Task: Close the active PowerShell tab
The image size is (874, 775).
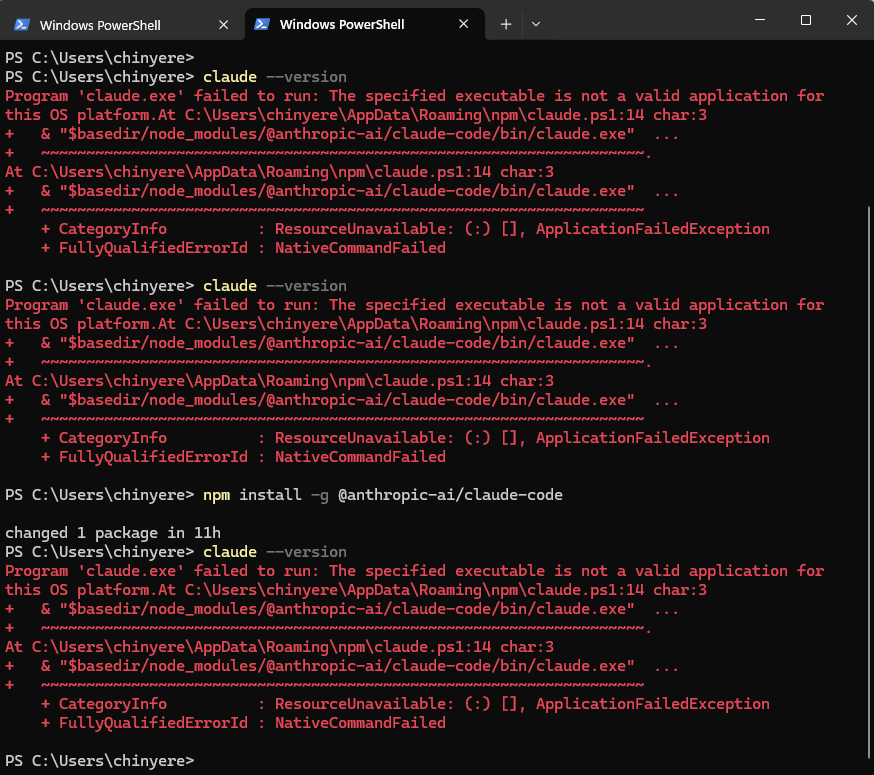Action: pos(463,24)
